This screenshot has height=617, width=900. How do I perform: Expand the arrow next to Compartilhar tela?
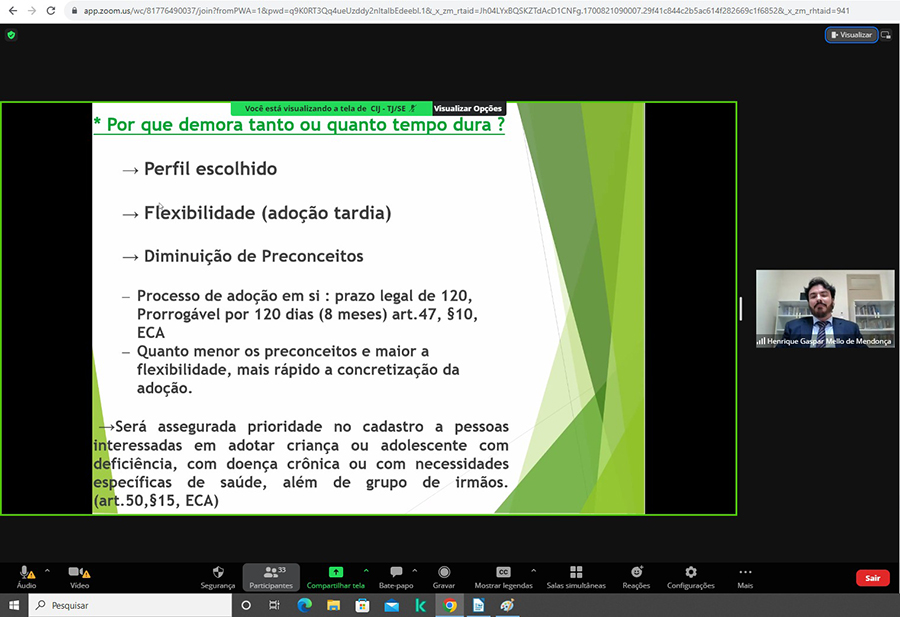365,570
